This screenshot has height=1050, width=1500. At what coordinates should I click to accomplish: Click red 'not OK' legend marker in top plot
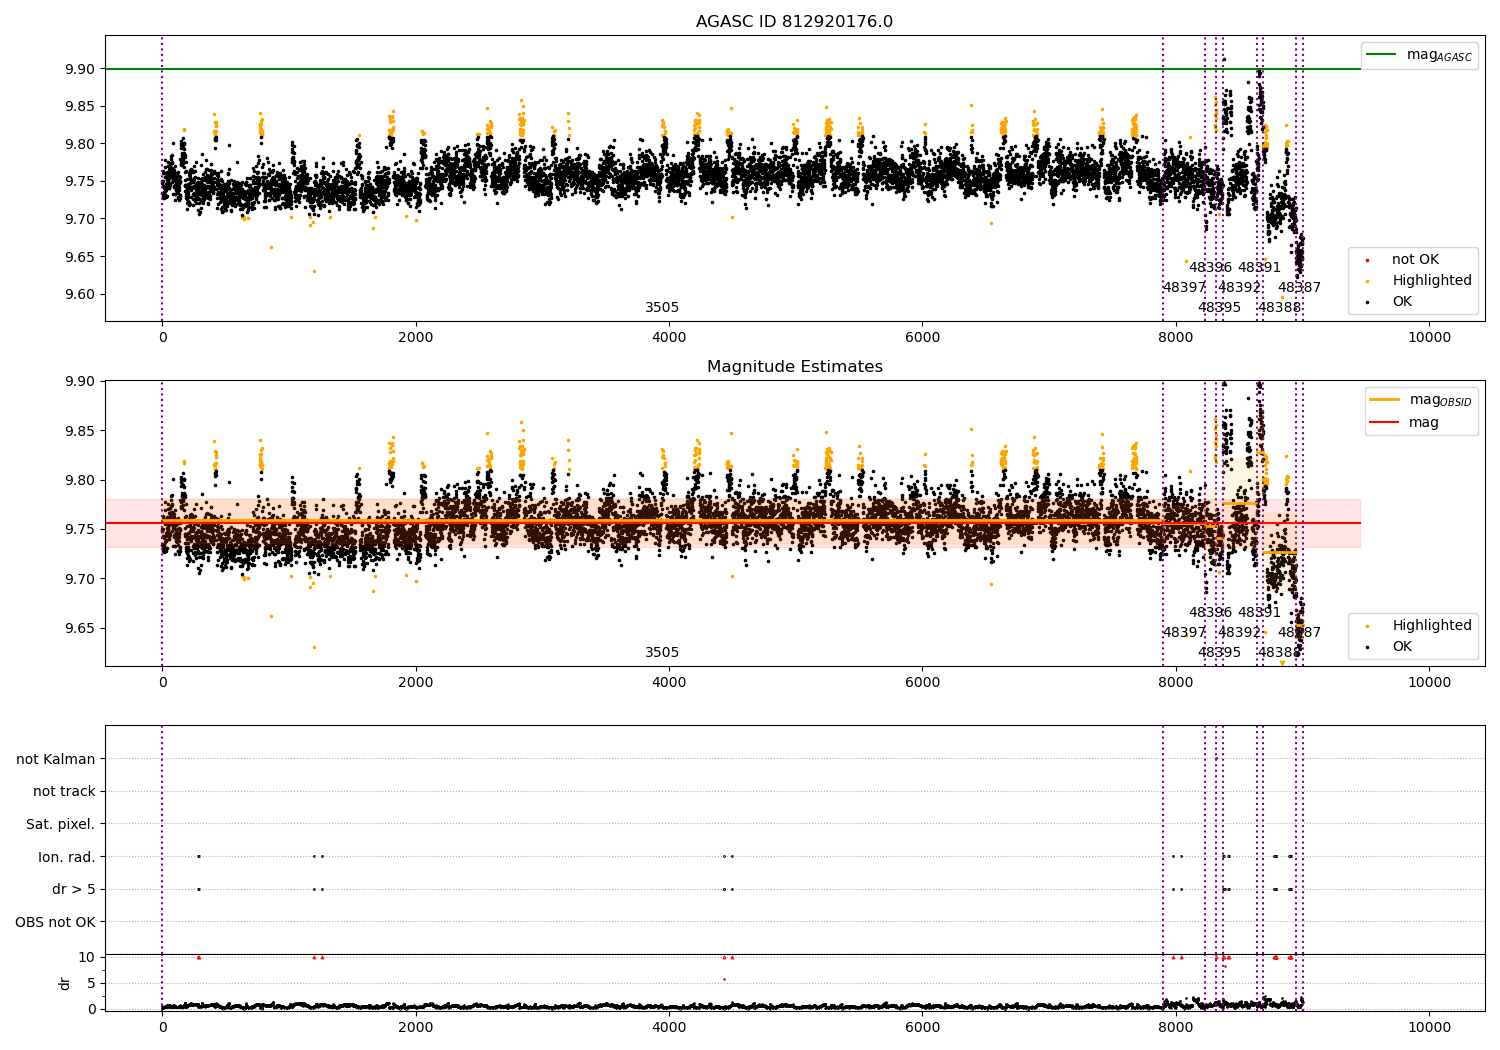(1368, 260)
